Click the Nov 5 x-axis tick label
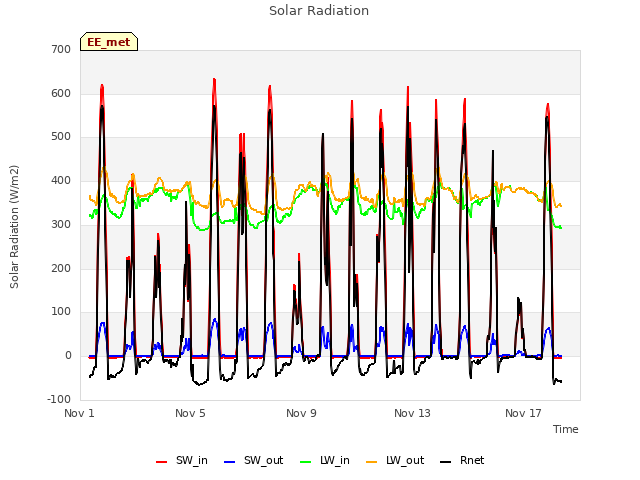Screen dimensions: 640x480 coord(190,413)
